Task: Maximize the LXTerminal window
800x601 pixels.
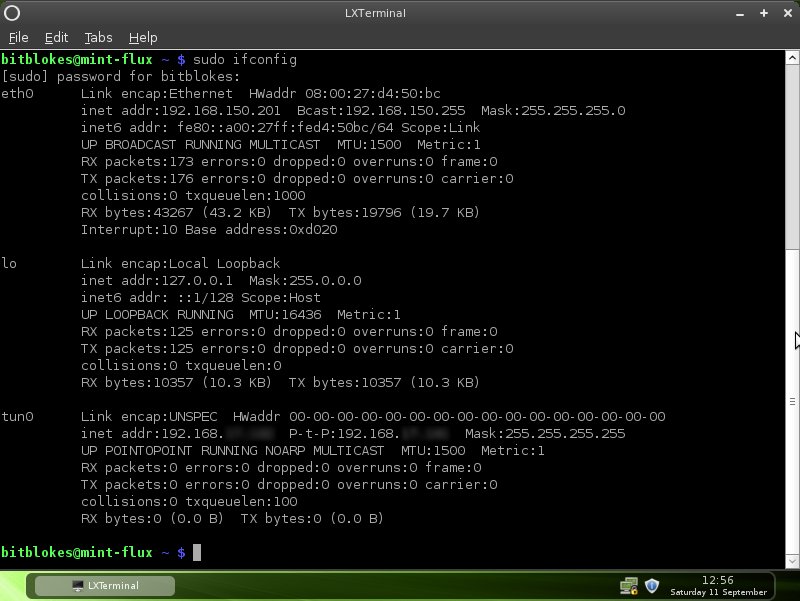Action: coord(764,13)
